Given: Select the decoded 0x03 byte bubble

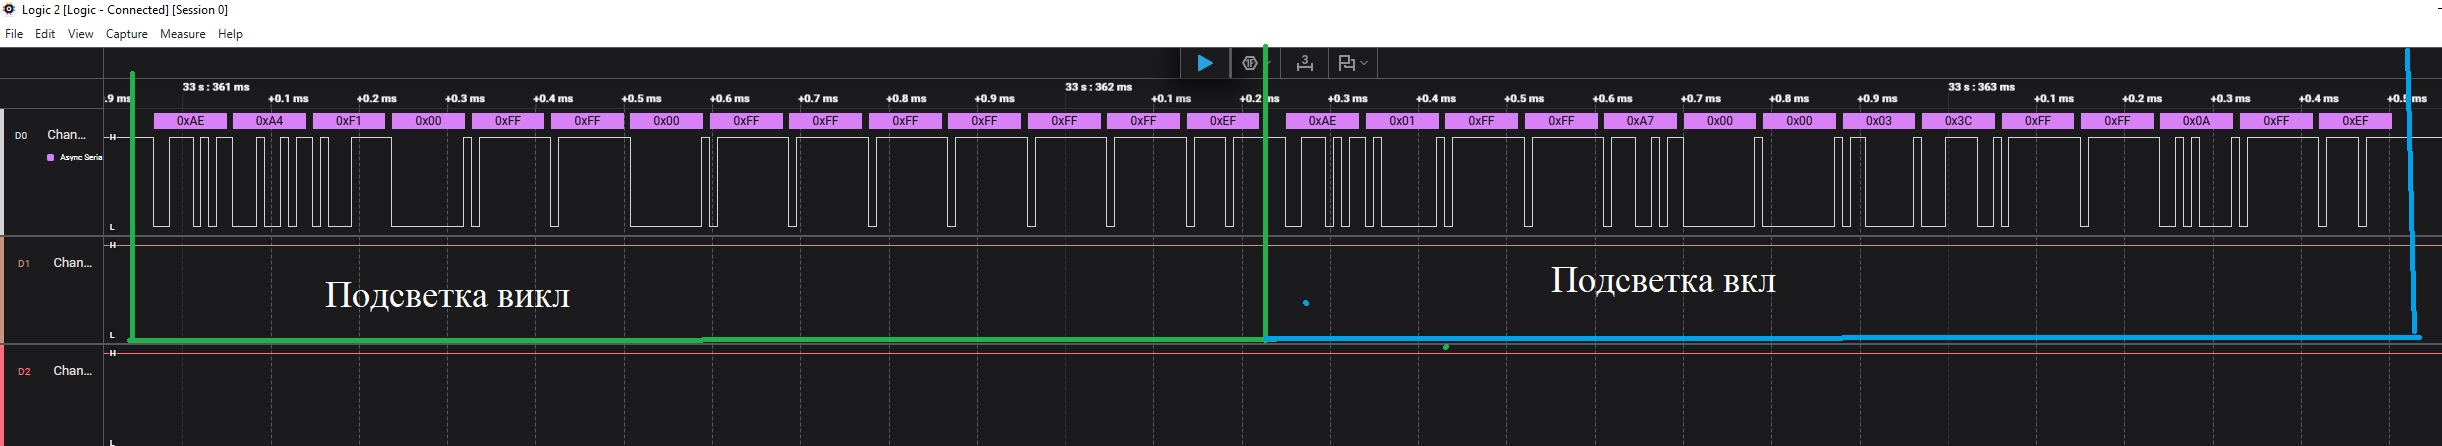Looking at the screenshot, I should [1879, 121].
